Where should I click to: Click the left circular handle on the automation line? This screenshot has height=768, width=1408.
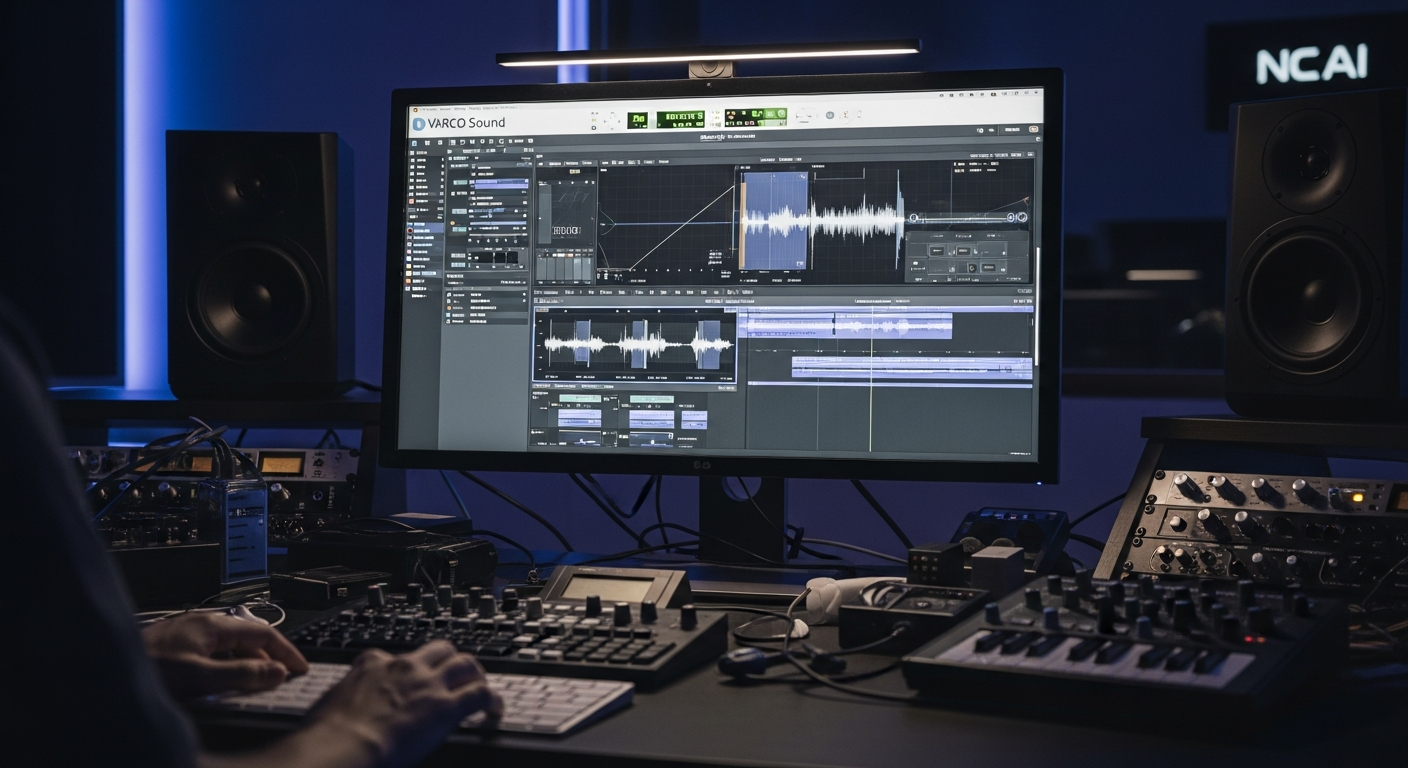click(x=912, y=217)
